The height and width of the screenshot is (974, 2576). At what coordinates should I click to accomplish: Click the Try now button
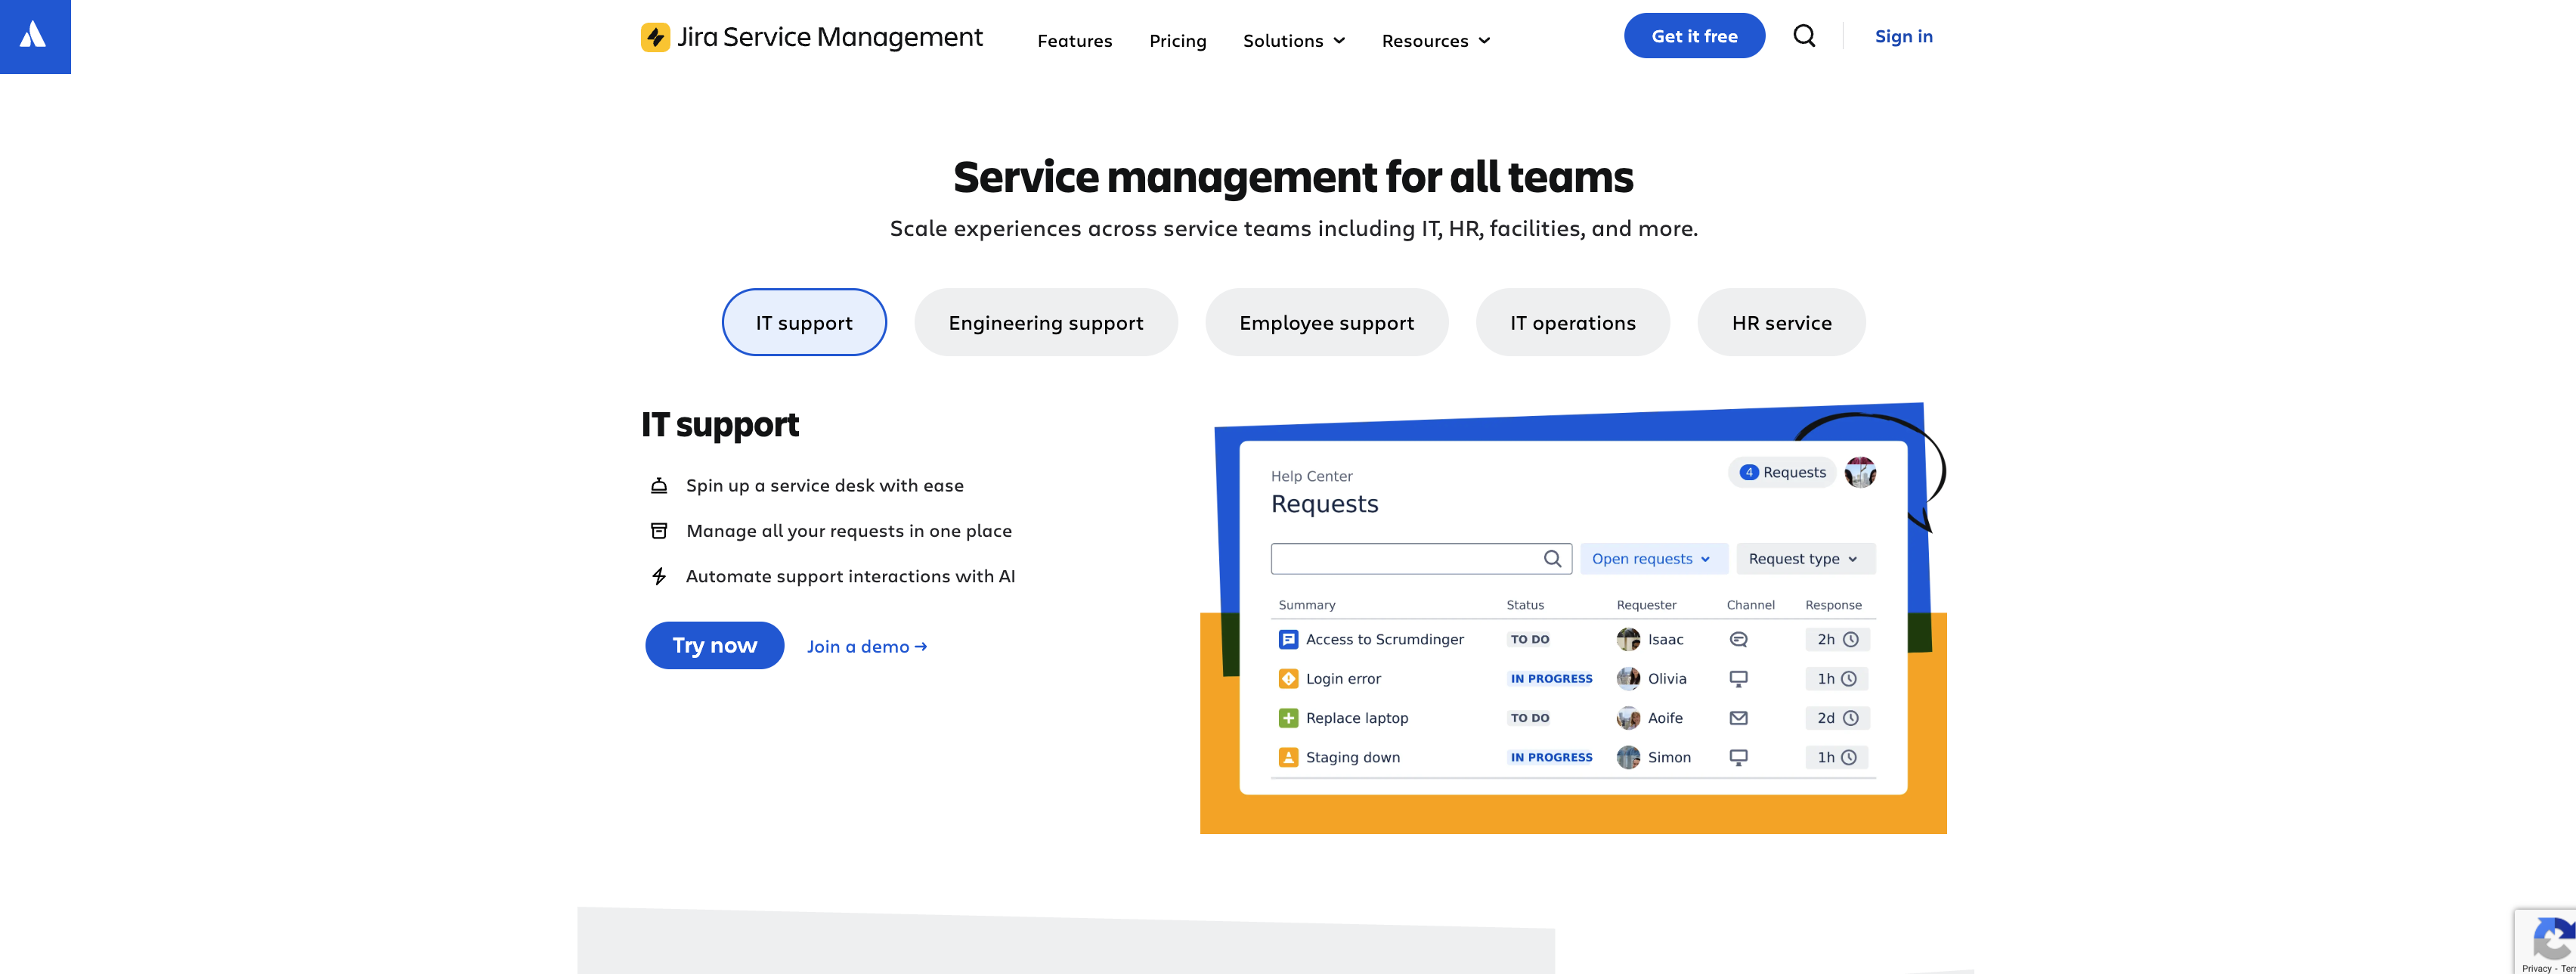(x=714, y=645)
